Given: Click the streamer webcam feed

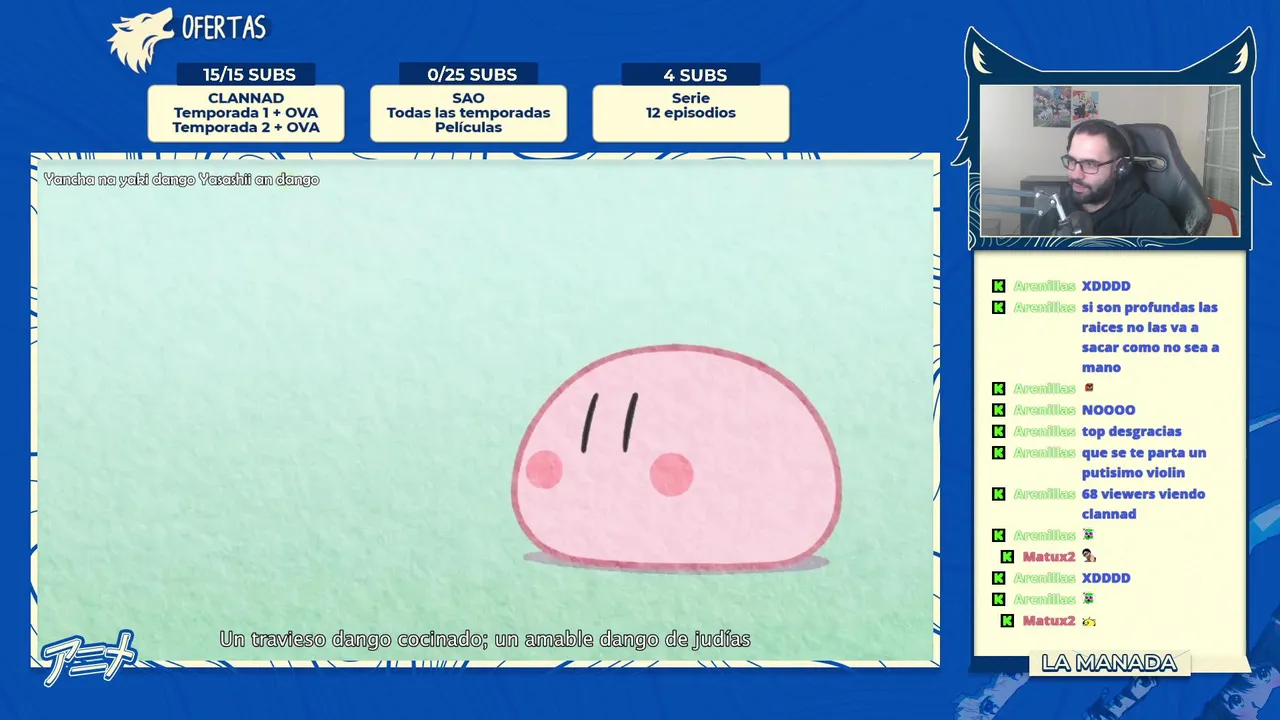Looking at the screenshot, I should (1109, 161).
